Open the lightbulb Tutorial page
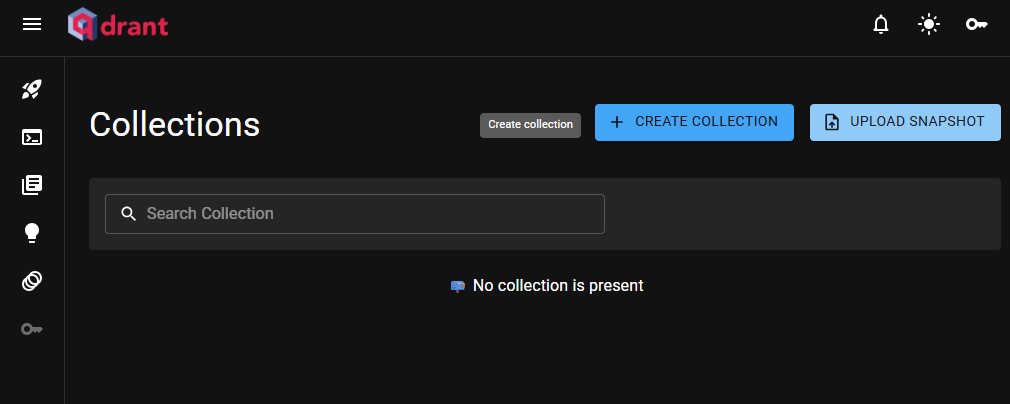The width and height of the screenshot is (1010, 404). [32, 233]
